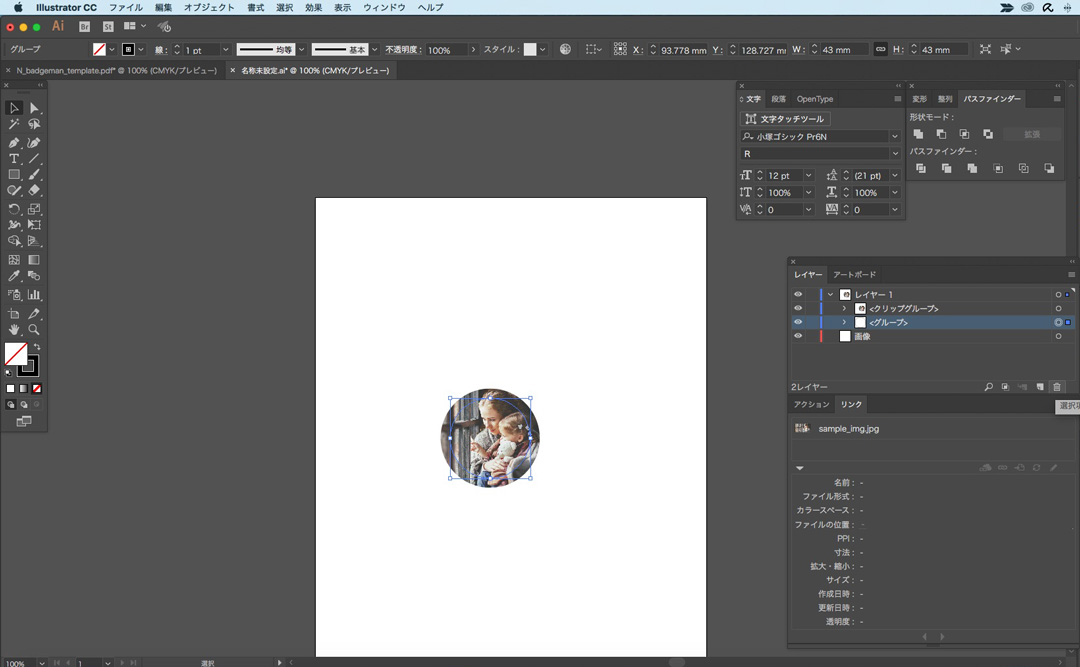
Task: Switch to the アートボード tab
Action: point(854,275)
